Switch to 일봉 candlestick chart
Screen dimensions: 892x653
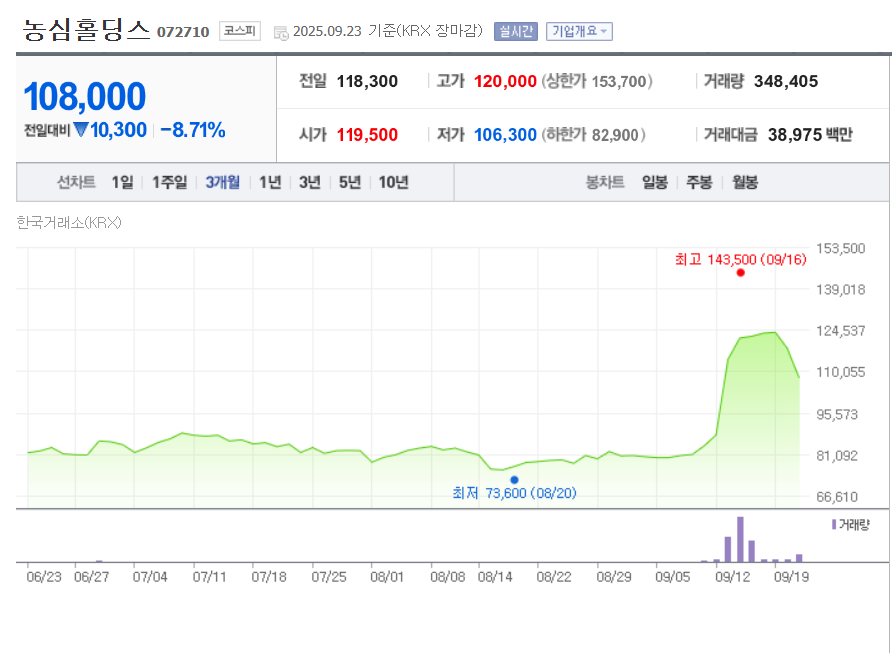[655, 183]
